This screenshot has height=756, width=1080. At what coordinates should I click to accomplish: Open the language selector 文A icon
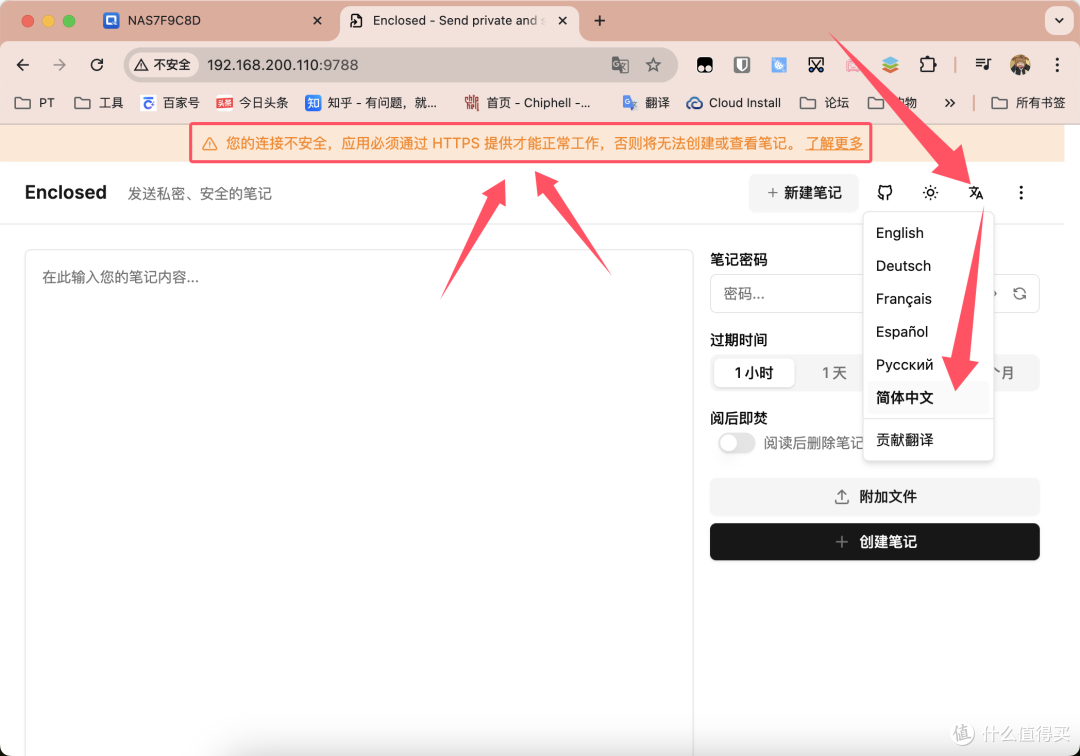coord(976,192)
